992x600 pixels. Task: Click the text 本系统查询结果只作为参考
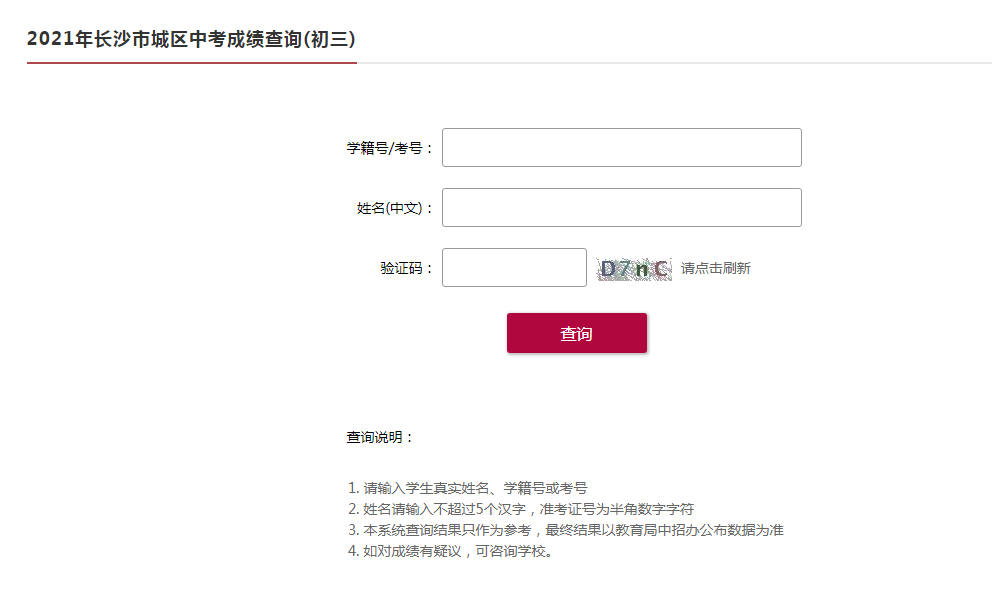point(447,530)
